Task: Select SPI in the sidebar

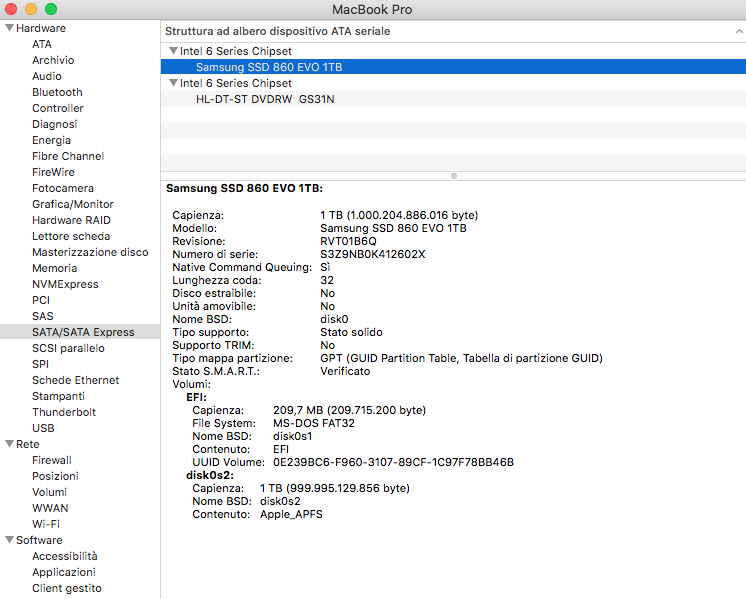Action: click(x=40, y=364)
